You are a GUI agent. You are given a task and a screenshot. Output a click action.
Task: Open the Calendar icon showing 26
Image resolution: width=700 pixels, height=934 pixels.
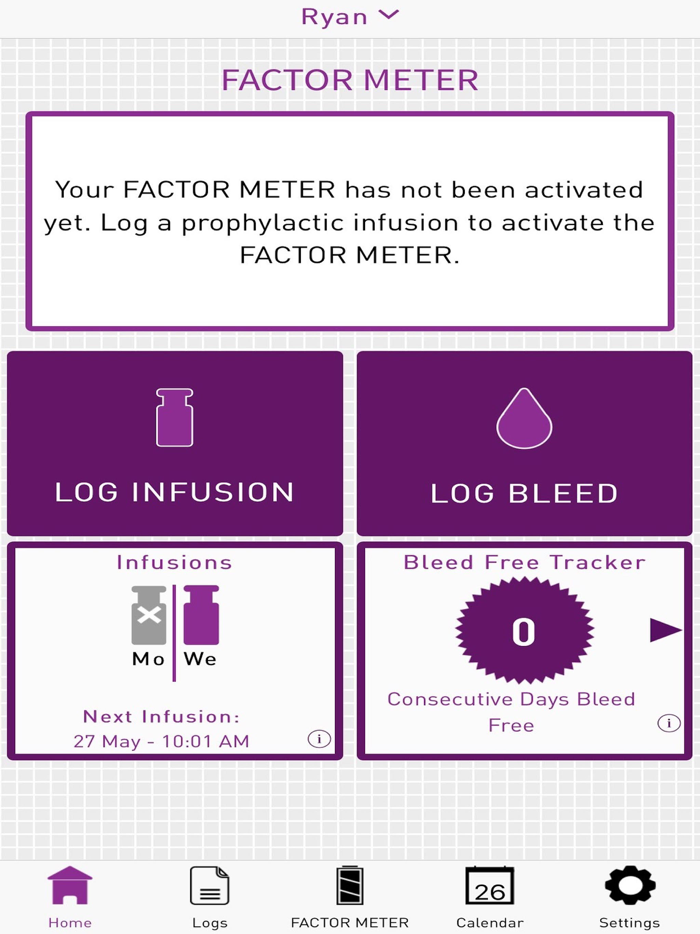489,885
